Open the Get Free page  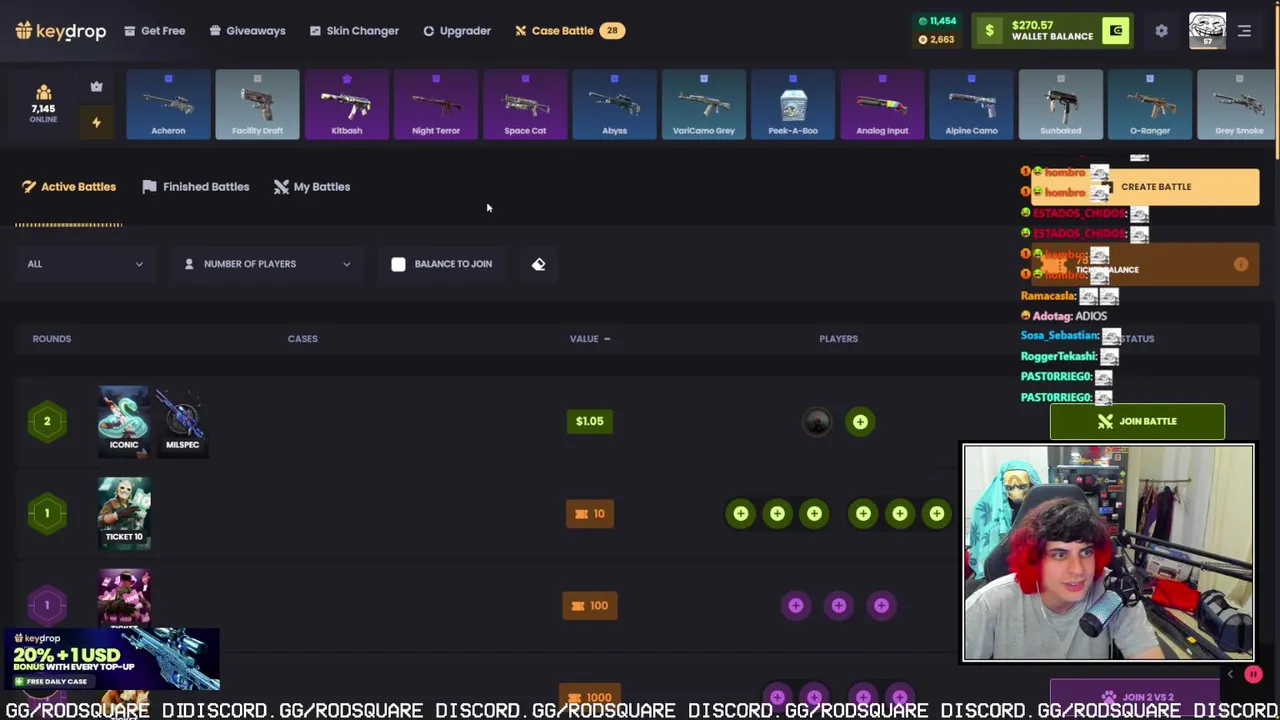[x=154, y=31]
